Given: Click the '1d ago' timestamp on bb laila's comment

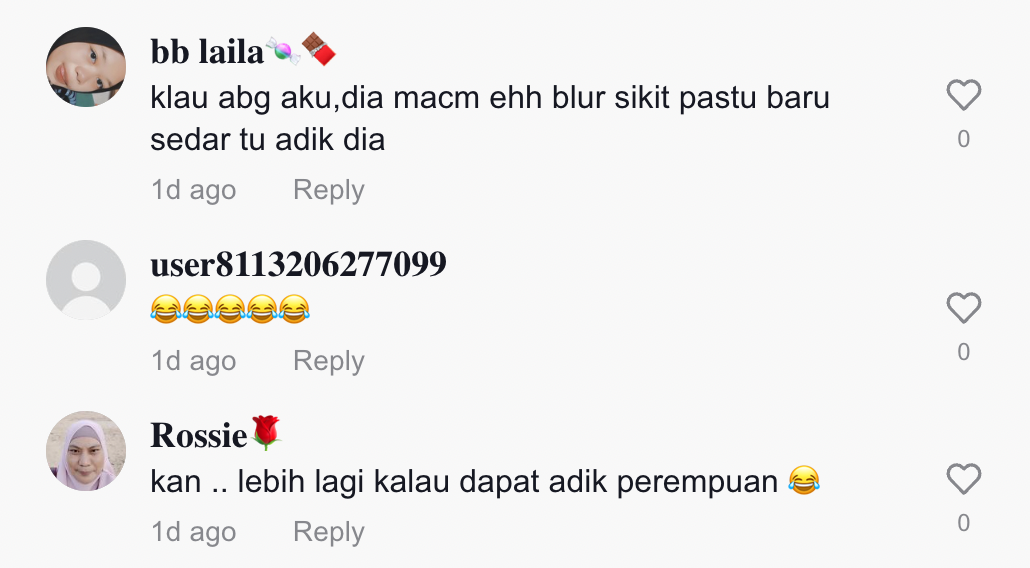Looking at the screenshot, I should (x=193, y=190).
